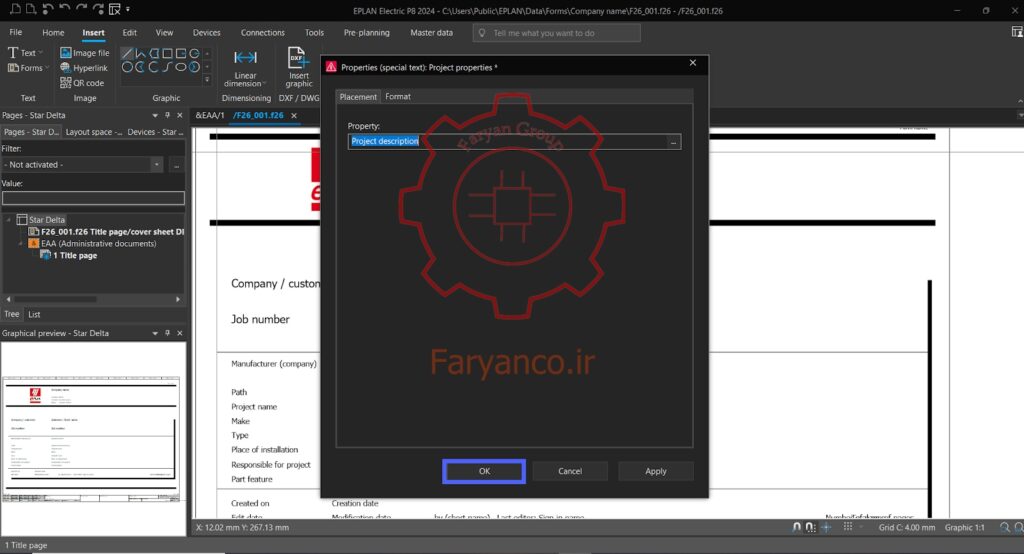Open the File menu

[x=16, y=33]
